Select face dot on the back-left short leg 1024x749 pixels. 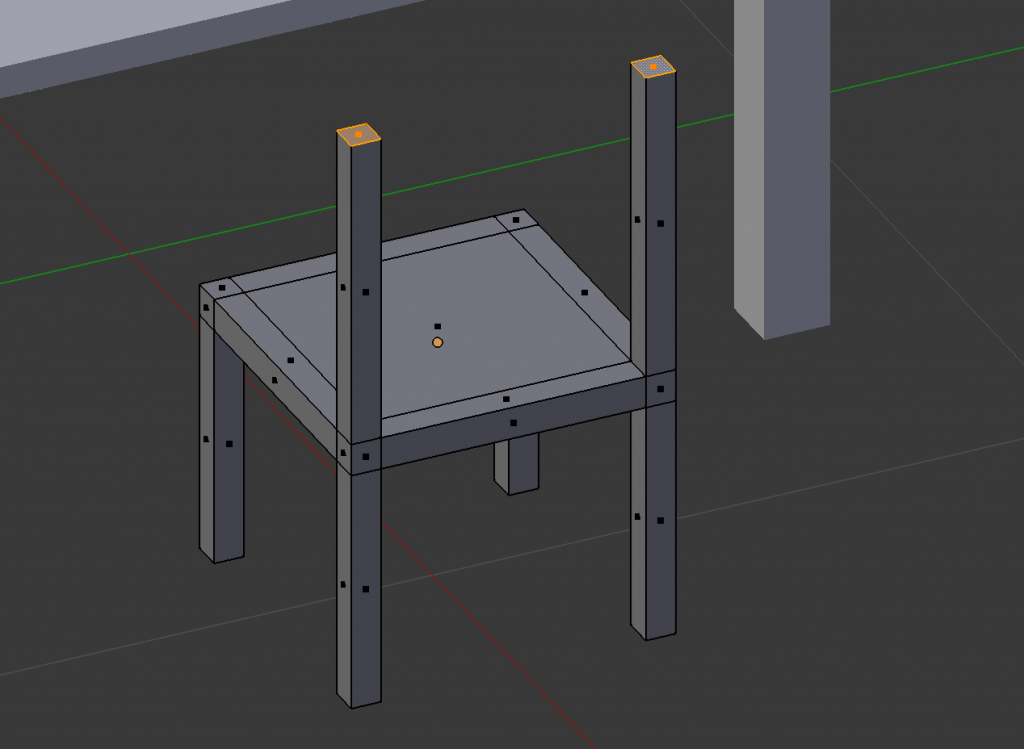tap(229, 443)
